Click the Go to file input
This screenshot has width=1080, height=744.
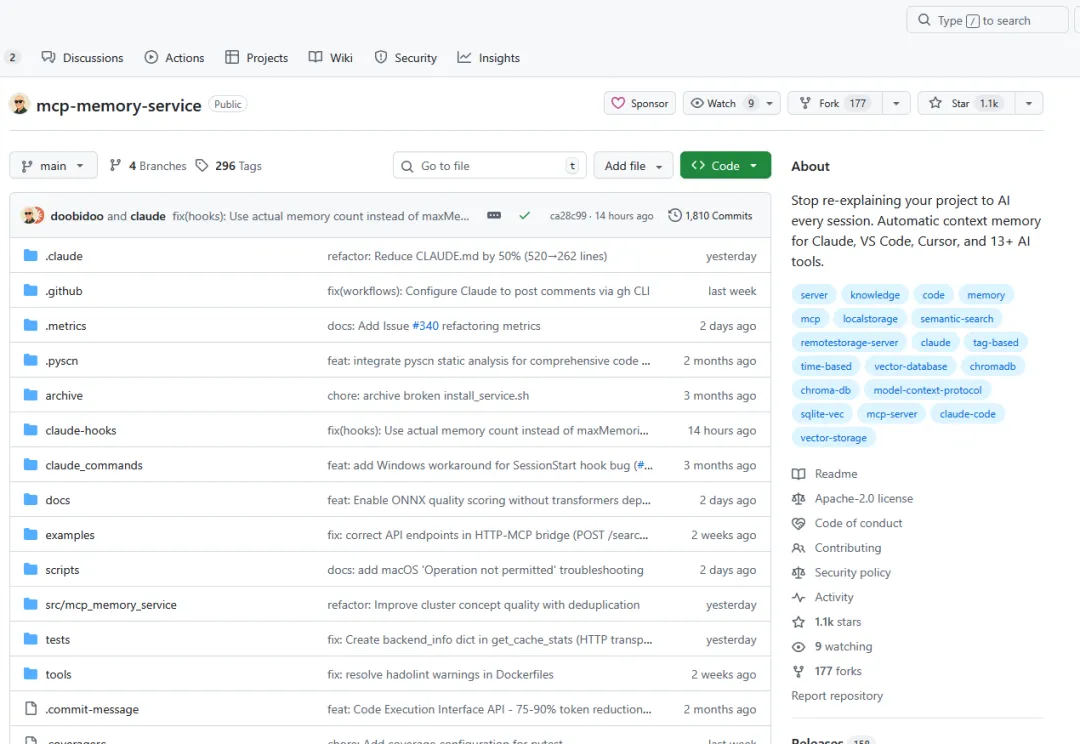point(490,165)
